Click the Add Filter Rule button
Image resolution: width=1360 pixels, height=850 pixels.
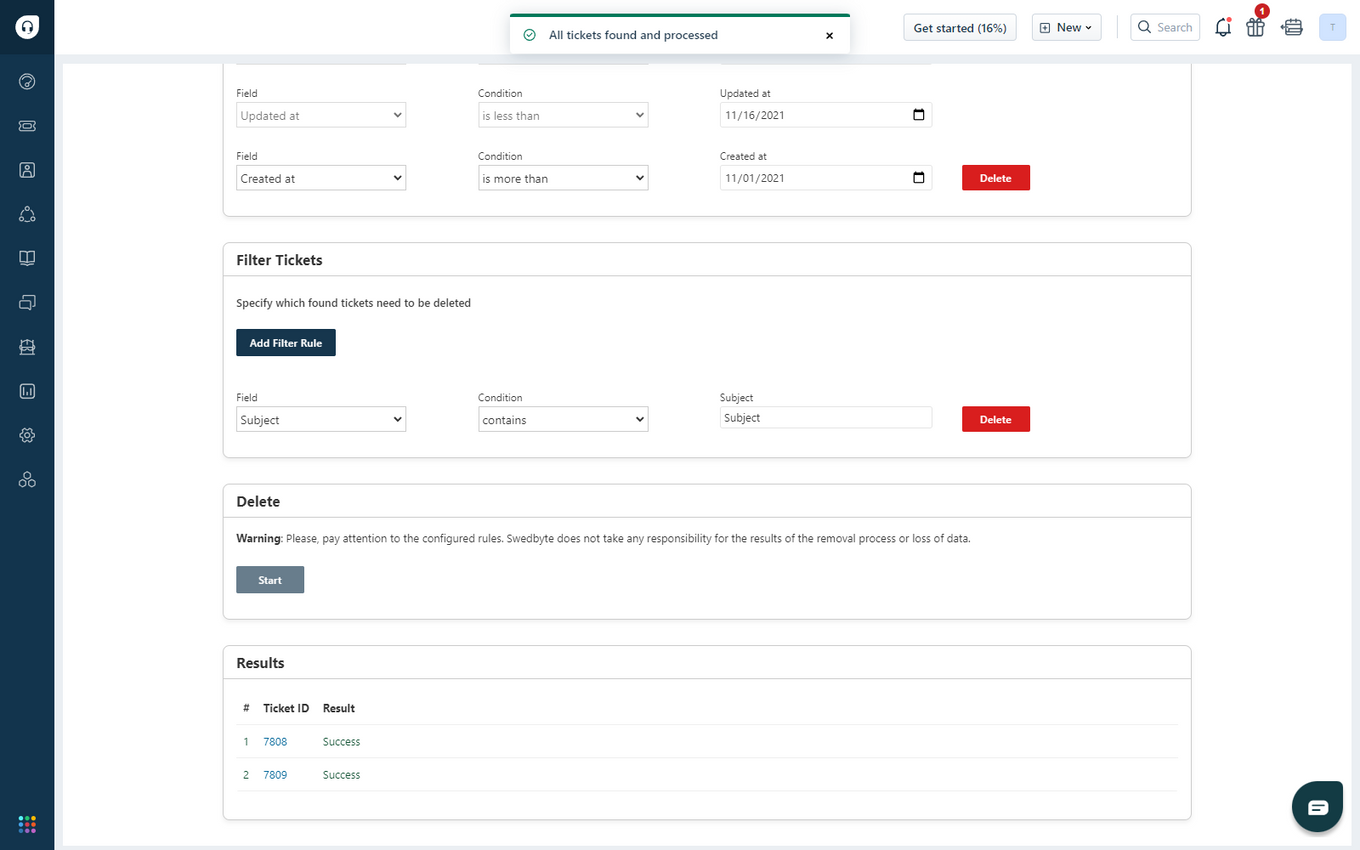click(x=286, y=342)
